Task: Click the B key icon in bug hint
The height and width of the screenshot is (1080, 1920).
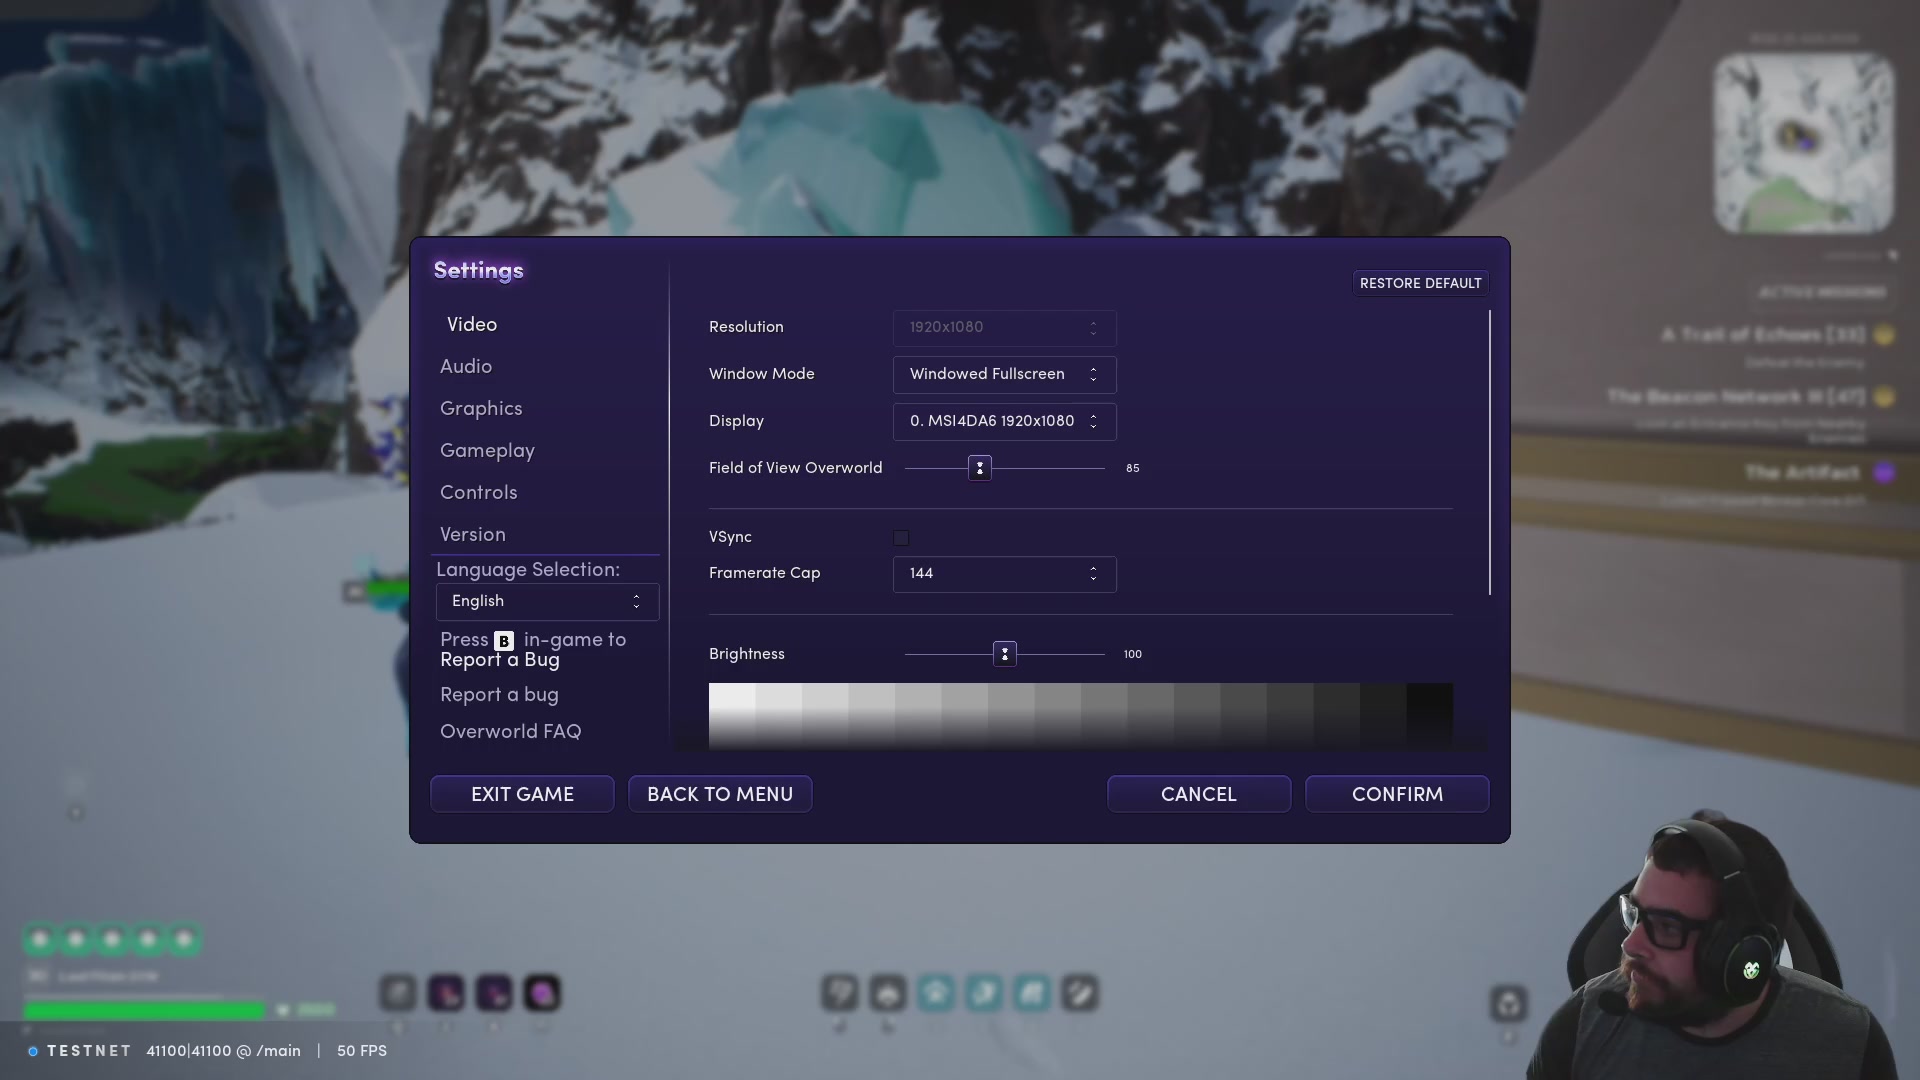Action: pyautogui.click(x=504, y=641)
